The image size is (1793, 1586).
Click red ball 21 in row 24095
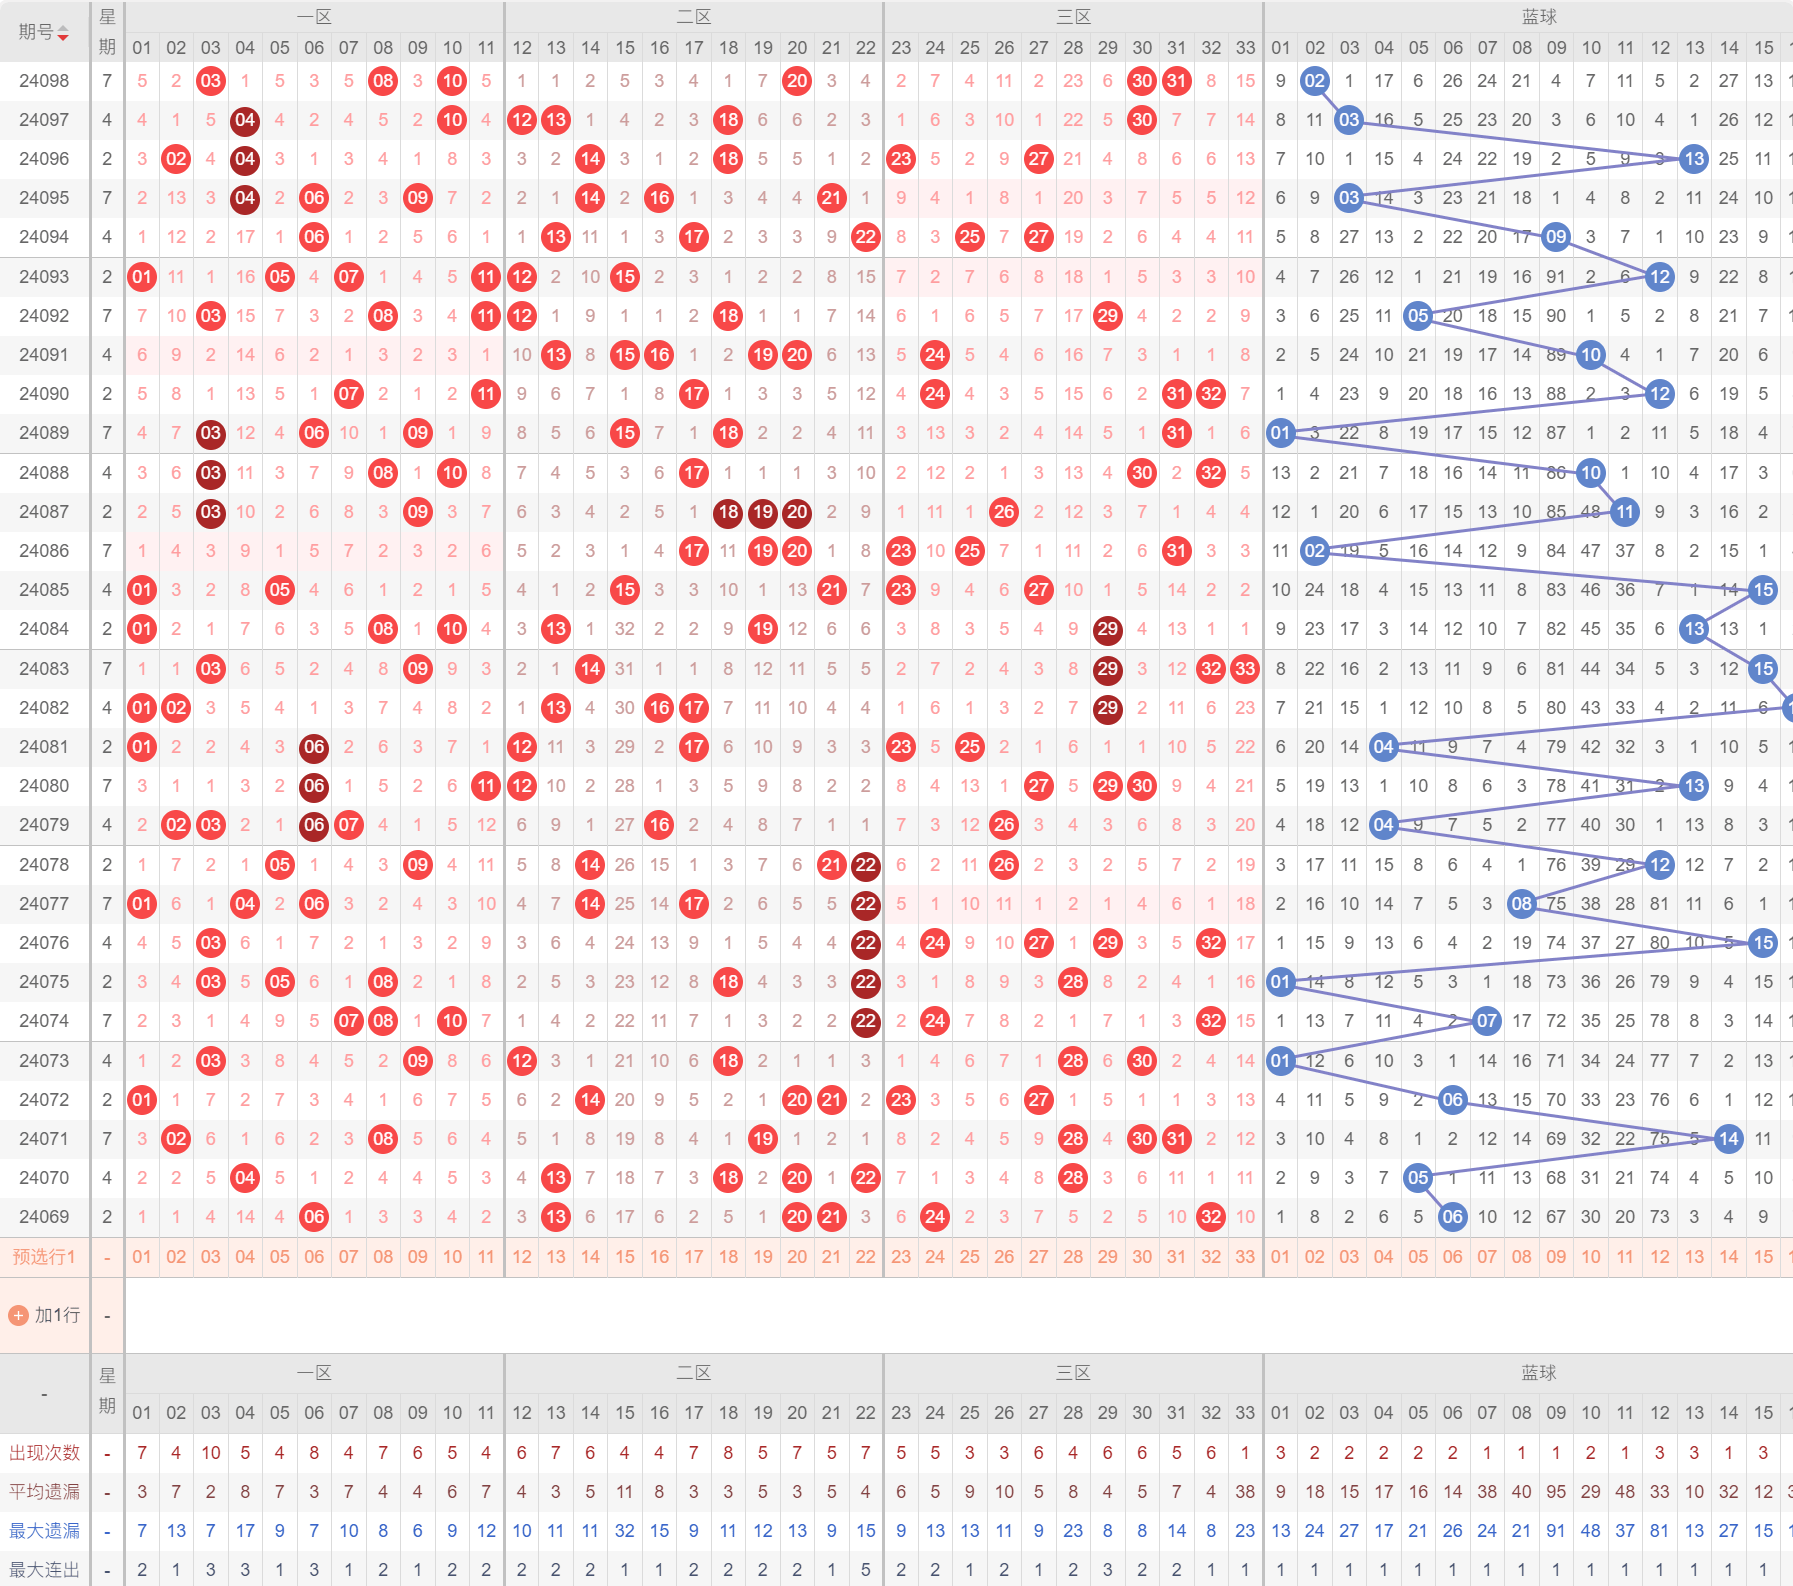(831, 198)
